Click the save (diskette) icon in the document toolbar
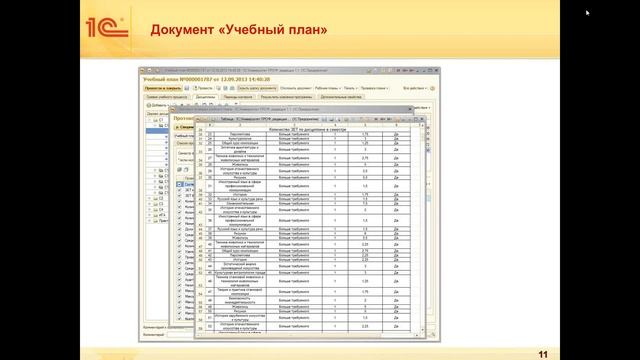 tap(187, 88)
